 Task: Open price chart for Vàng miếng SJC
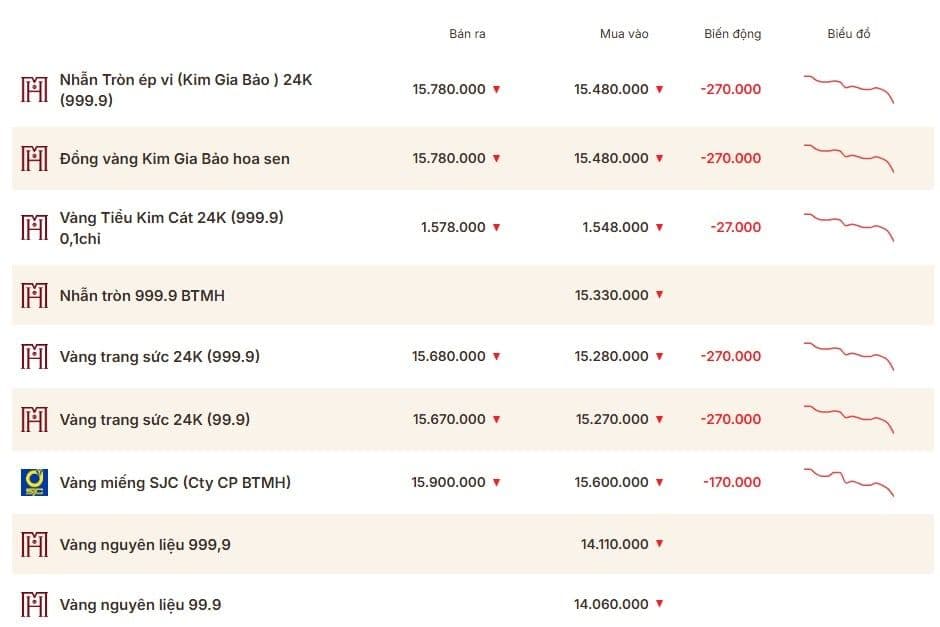849,482
